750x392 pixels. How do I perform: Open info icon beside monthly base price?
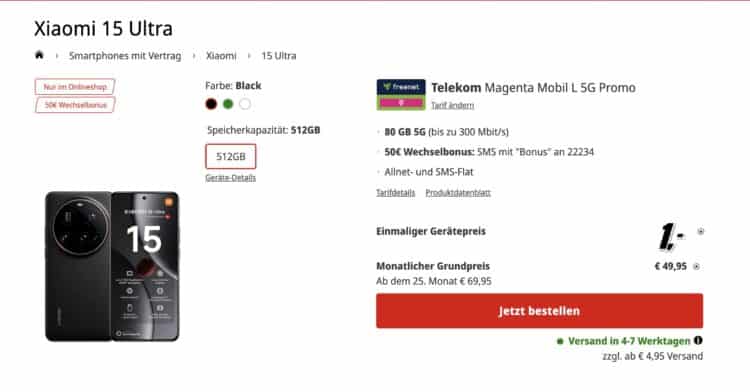click(696, 267)
